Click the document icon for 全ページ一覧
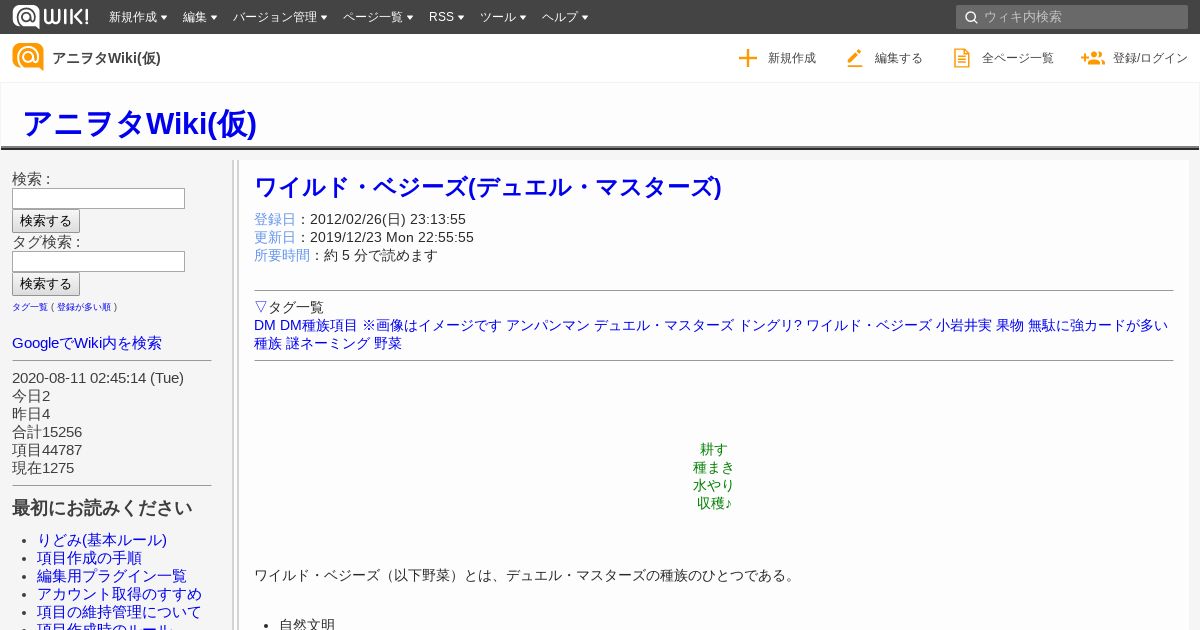 [961, 58]
